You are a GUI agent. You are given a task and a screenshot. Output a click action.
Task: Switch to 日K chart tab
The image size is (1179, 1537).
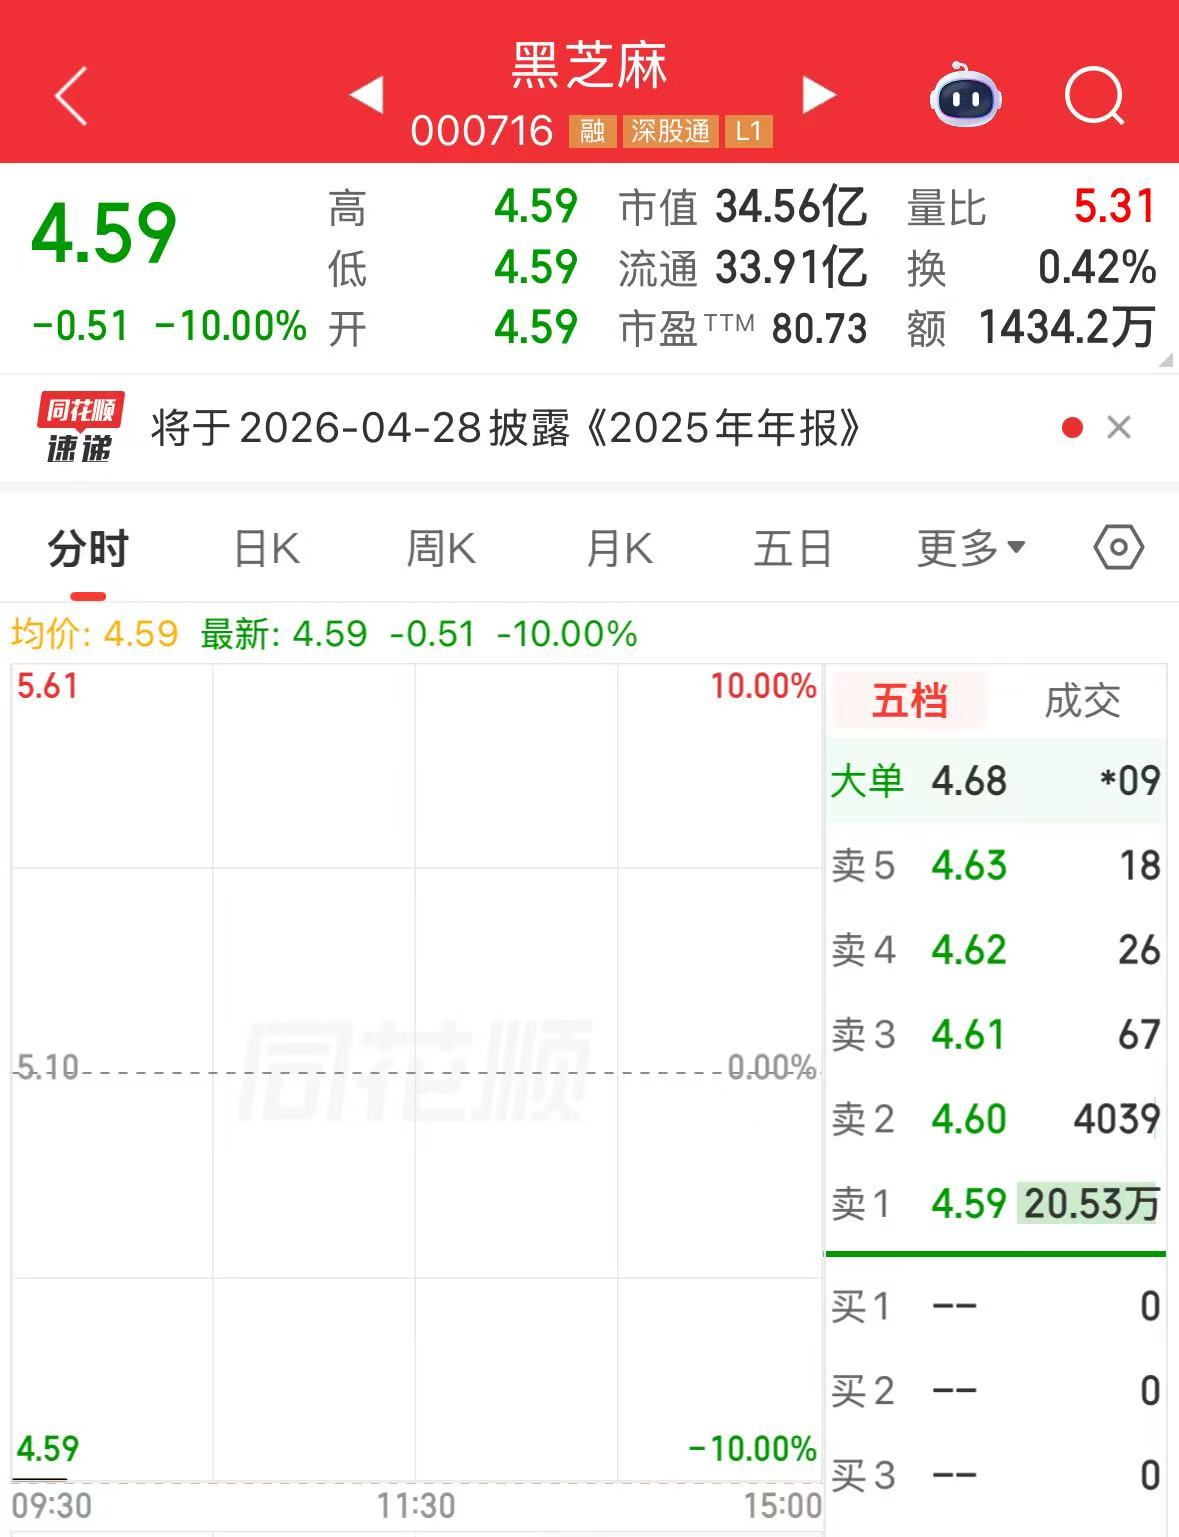(x=266, y=548)
